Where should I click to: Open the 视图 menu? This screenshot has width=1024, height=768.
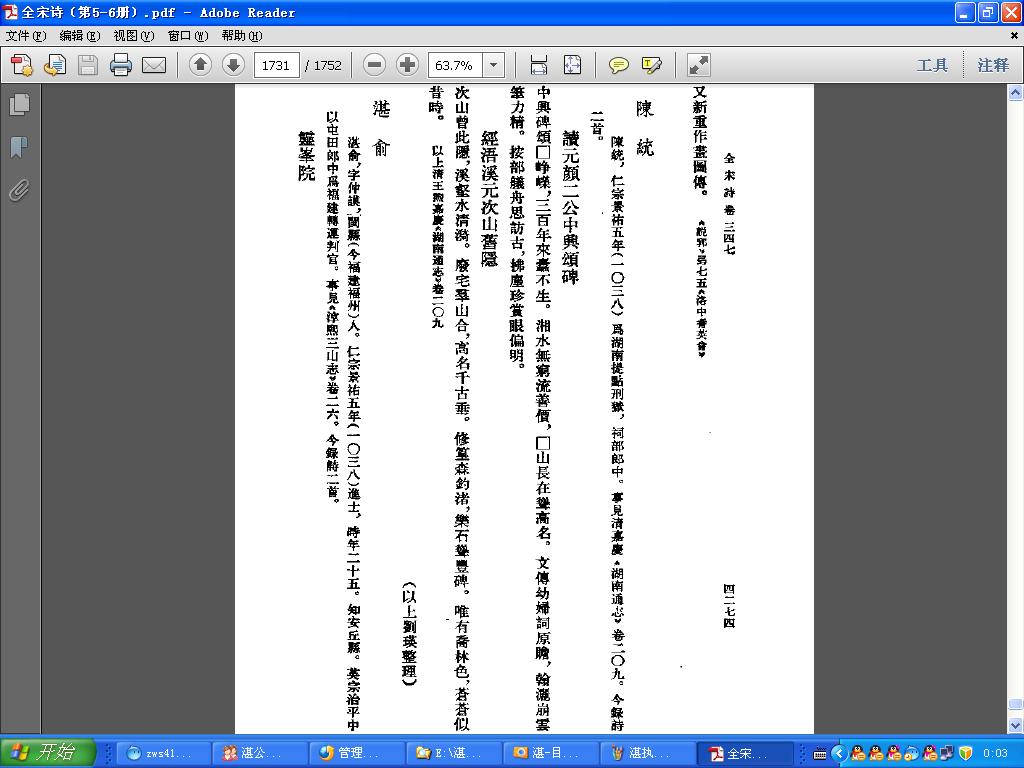pyautogui.click(x=134, y=35)
